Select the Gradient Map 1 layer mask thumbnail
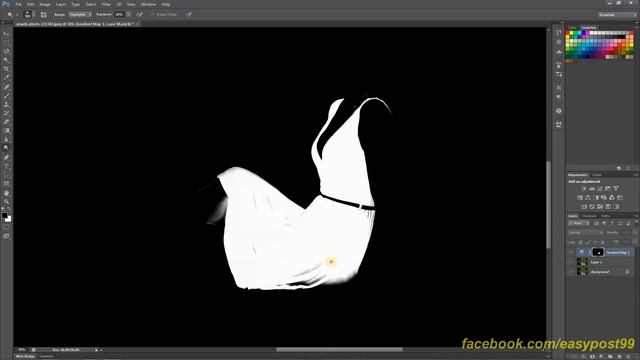 coord(598,252)
